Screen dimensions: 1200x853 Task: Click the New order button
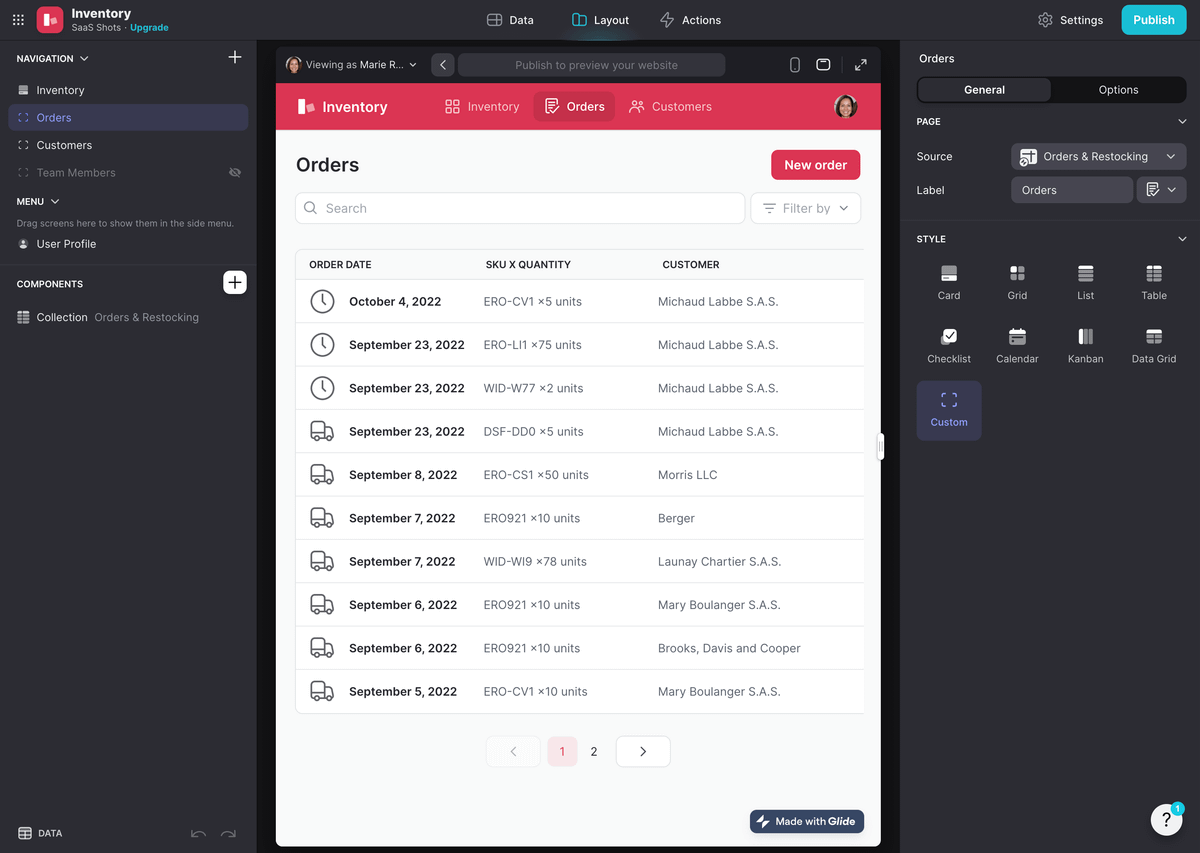coord(815,165)
